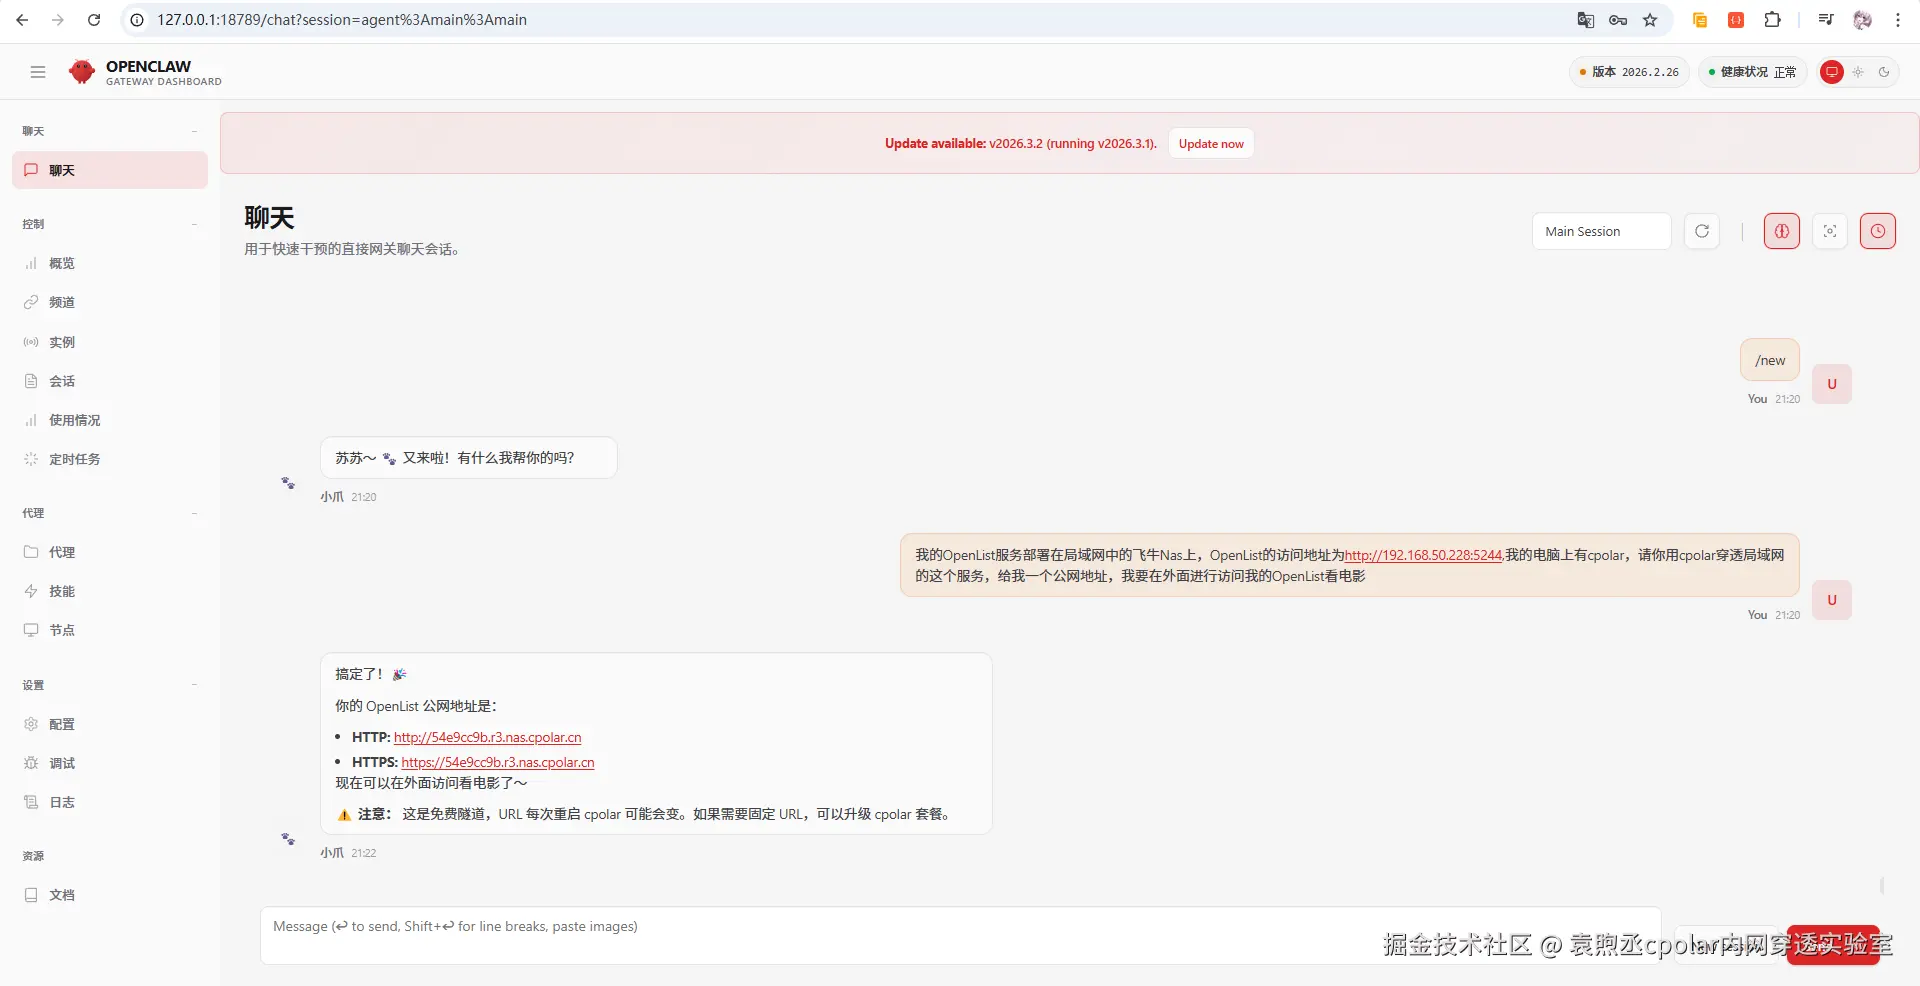
Task: Toggle the brain thinking-output button
Action: tap(1782, 231)
